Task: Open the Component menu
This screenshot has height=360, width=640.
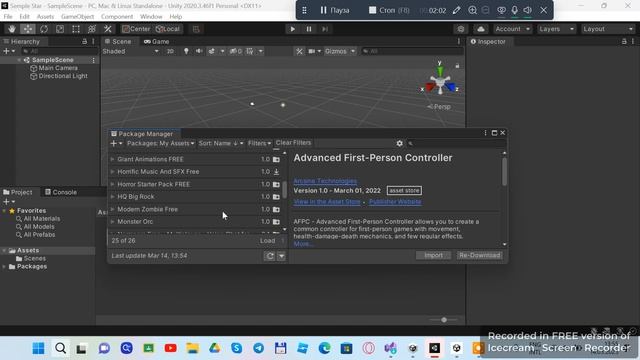Action: (x=117, y=17)
